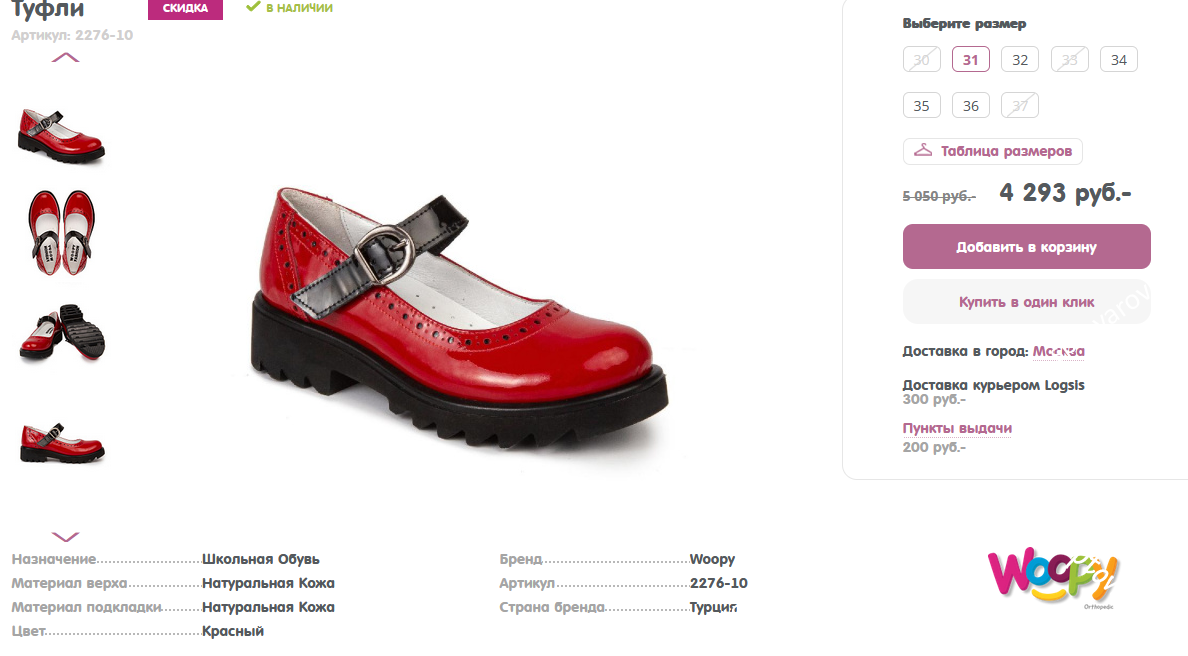Choose size 35
This screenshot has height=656, width=1188.
click(x=921, y=105)
